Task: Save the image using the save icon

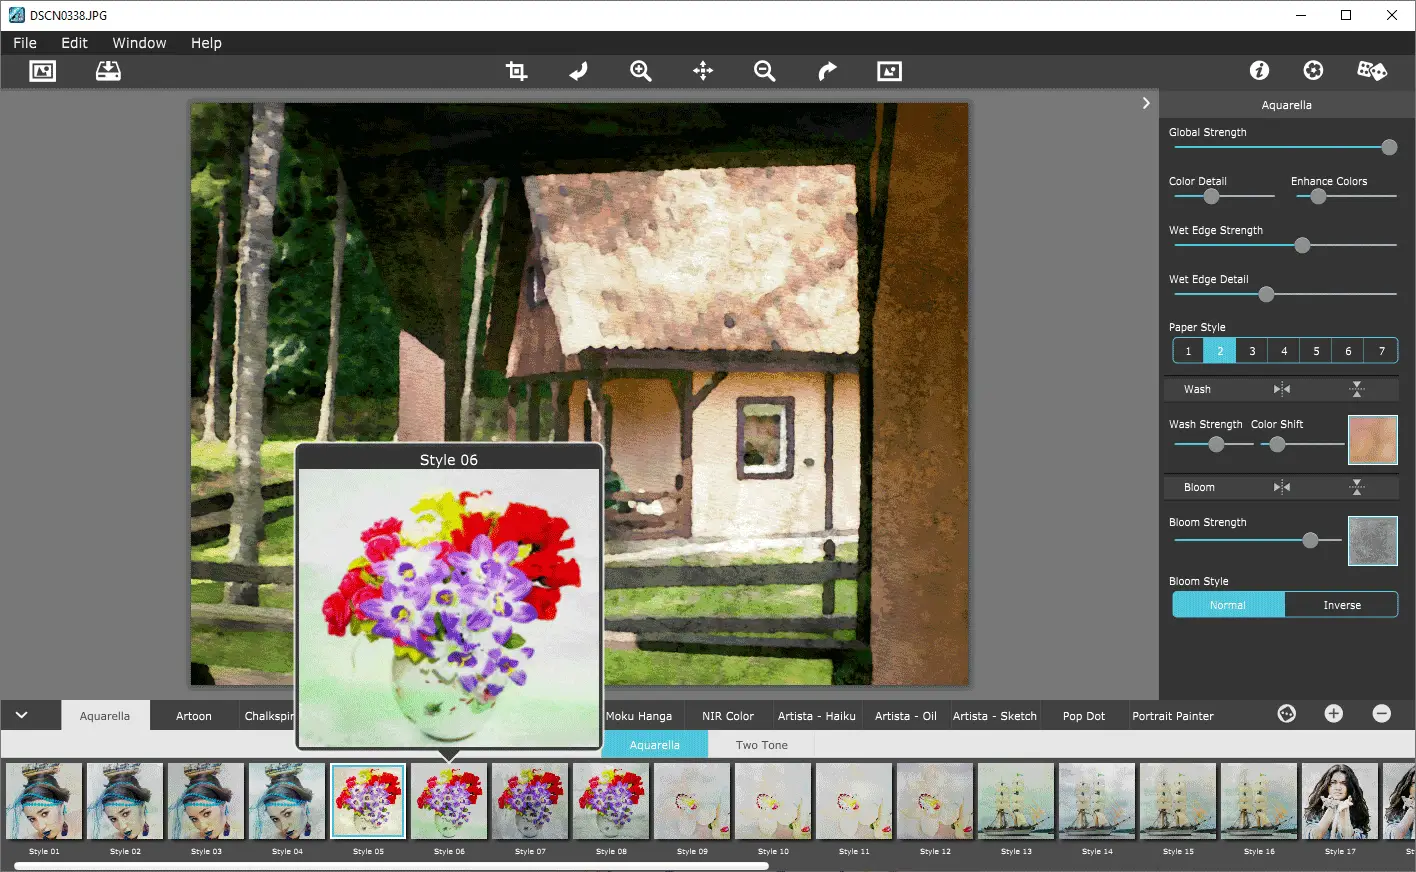Action: pyautogui.click(x=106, y=71)
